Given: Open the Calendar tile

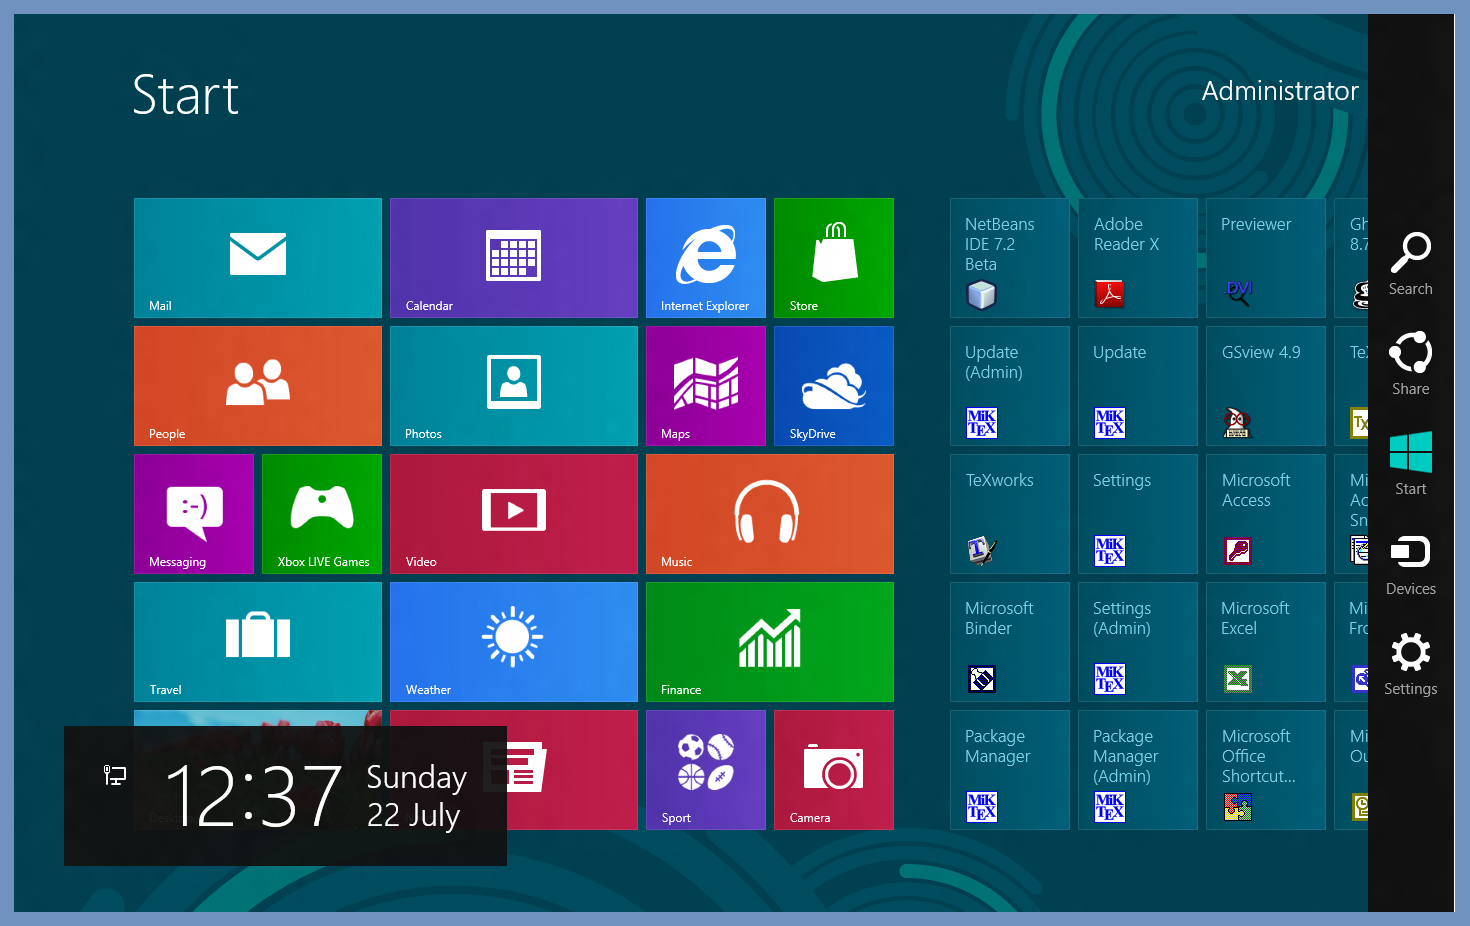Looking at the screenshot, I should point(514,258).
